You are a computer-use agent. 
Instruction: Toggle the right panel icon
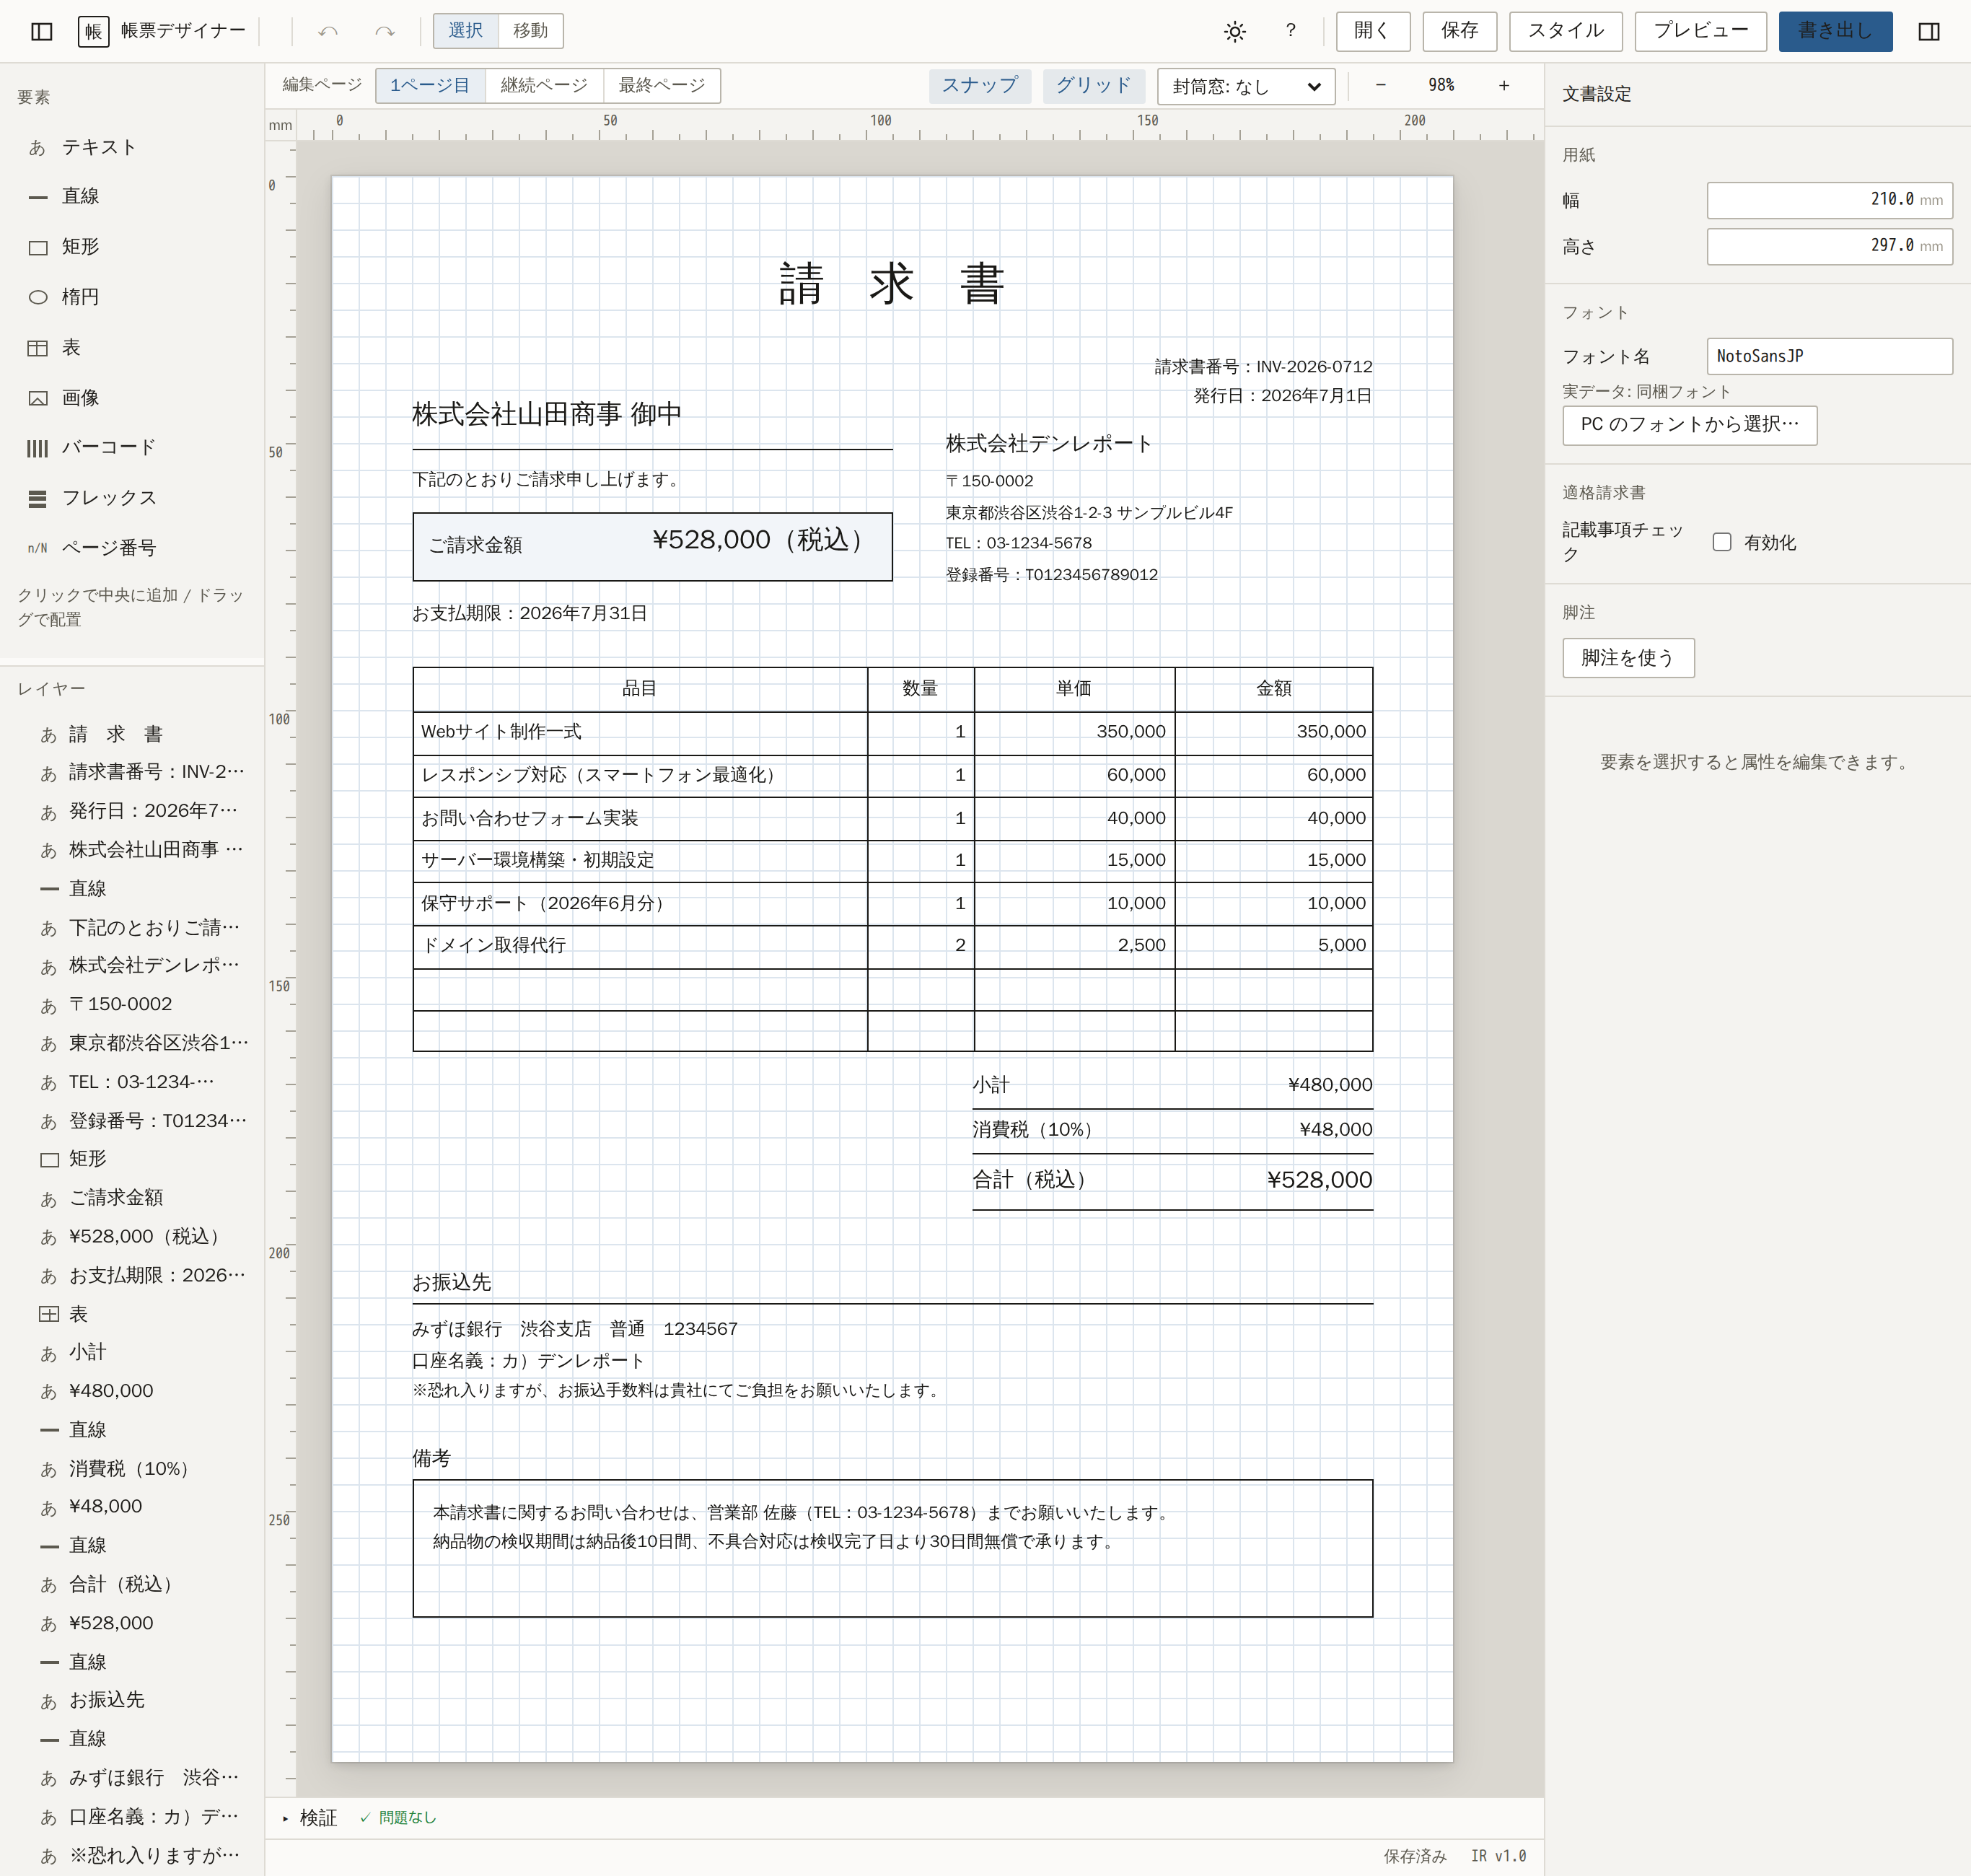tap(1929, 31)
